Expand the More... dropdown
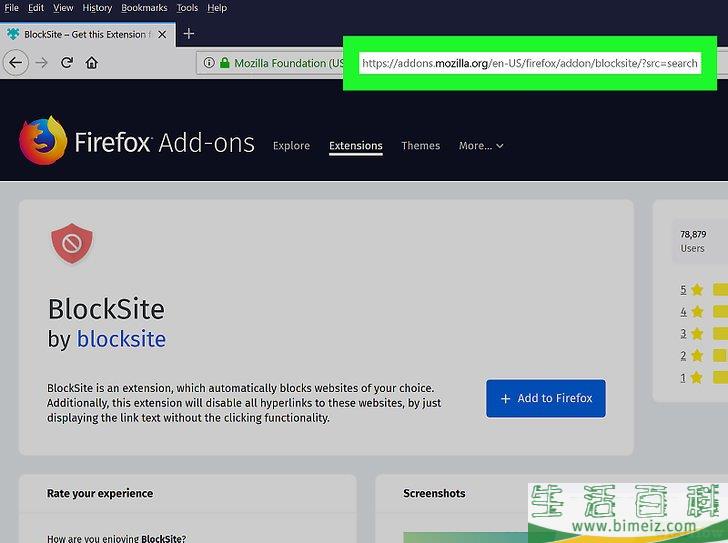728x543 pixels. click(481, 146)
